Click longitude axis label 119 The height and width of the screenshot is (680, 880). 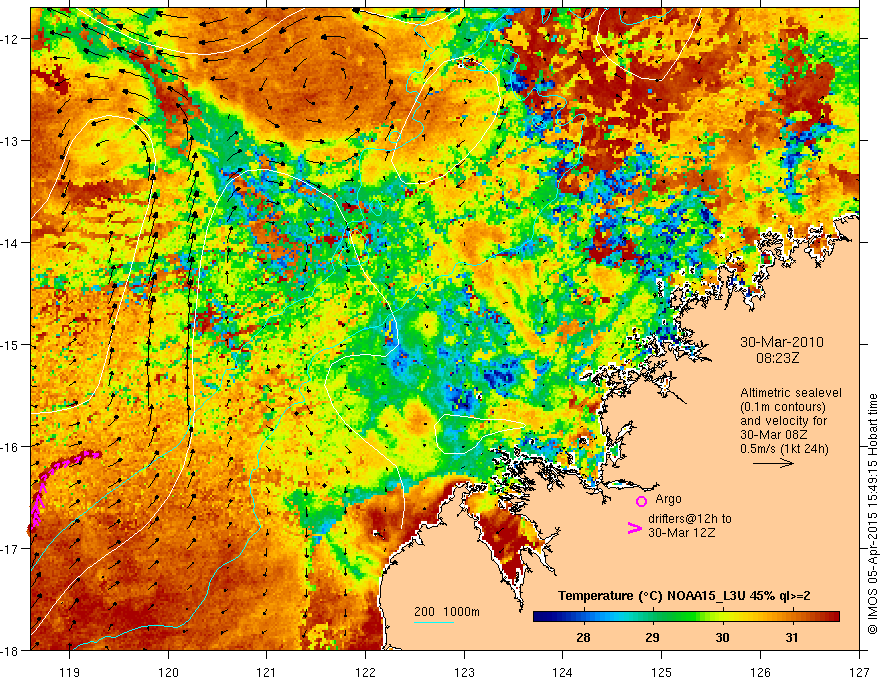coord(70,672)
